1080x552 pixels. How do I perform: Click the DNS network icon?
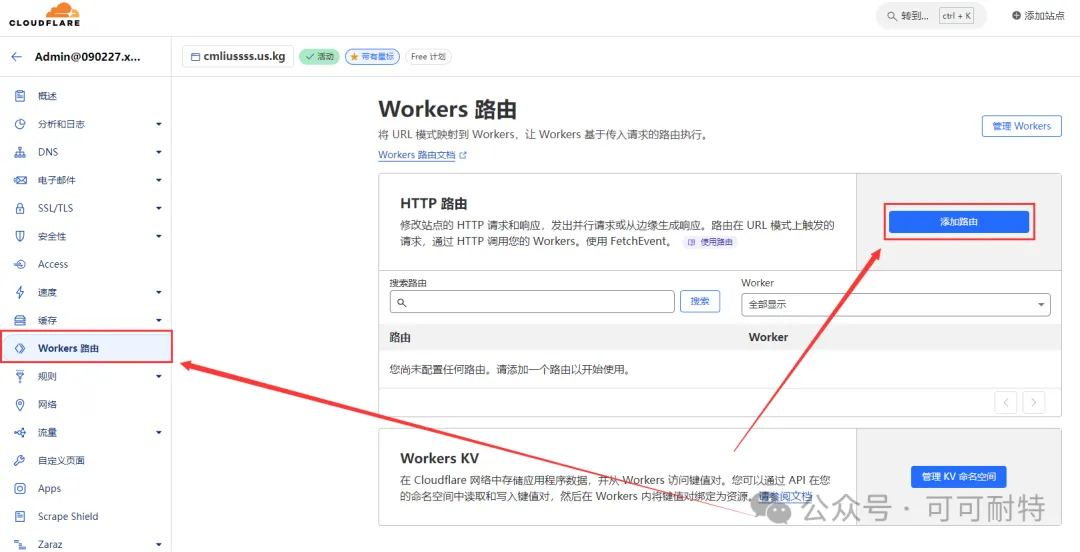click(20, 152)
